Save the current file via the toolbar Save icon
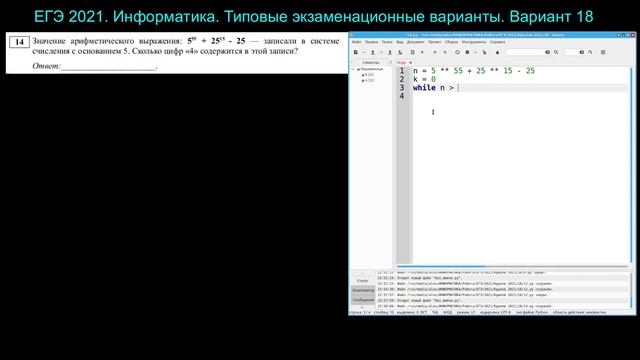This screenshot has width=640, height=360. click(x=390, y=52)
